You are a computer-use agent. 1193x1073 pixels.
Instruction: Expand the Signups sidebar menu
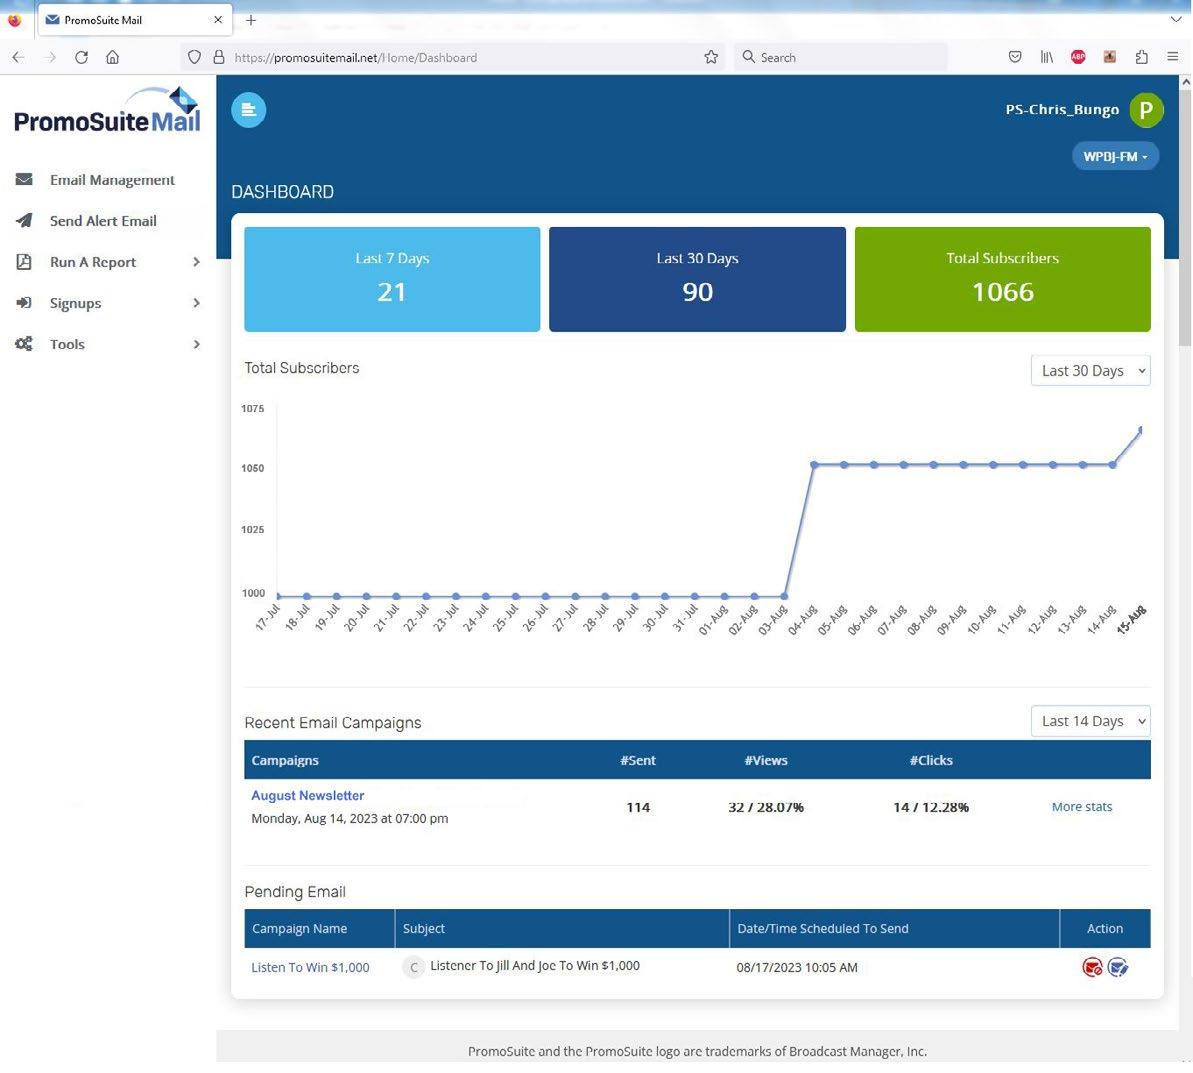[x=107, y=303]
